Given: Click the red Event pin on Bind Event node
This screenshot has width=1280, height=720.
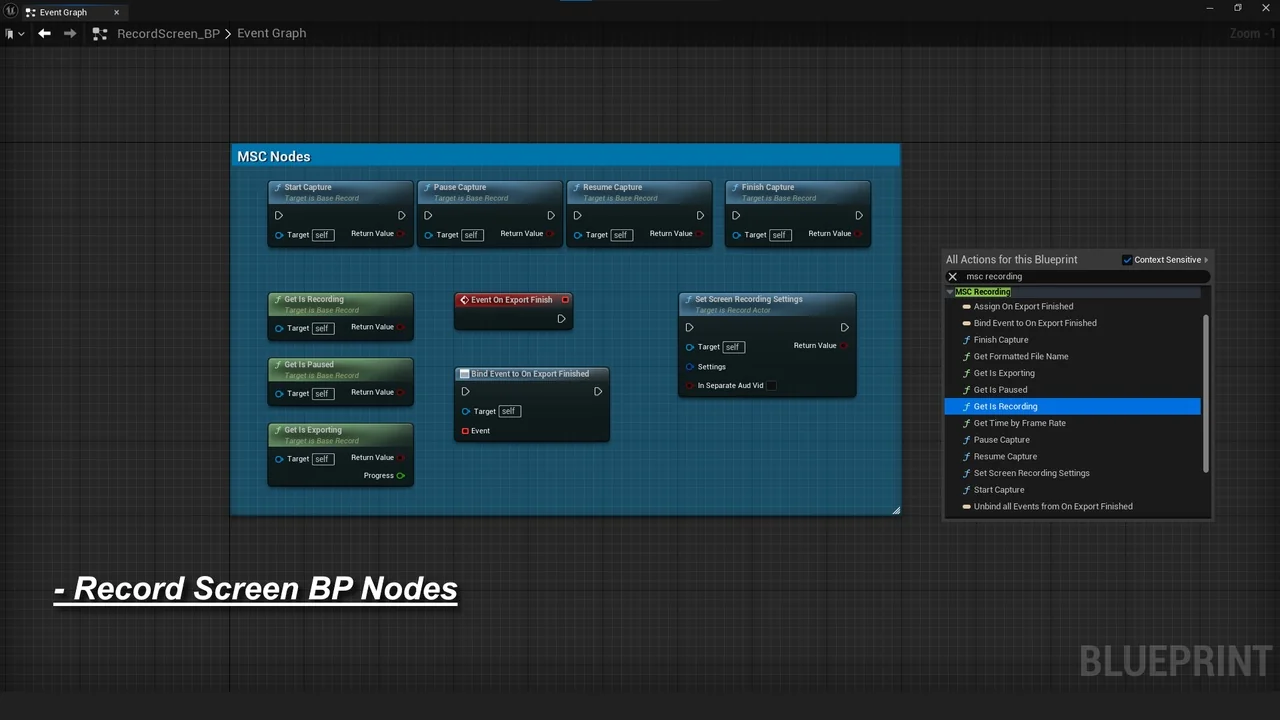Looking at the screenshot, I should tap(465, 431).
